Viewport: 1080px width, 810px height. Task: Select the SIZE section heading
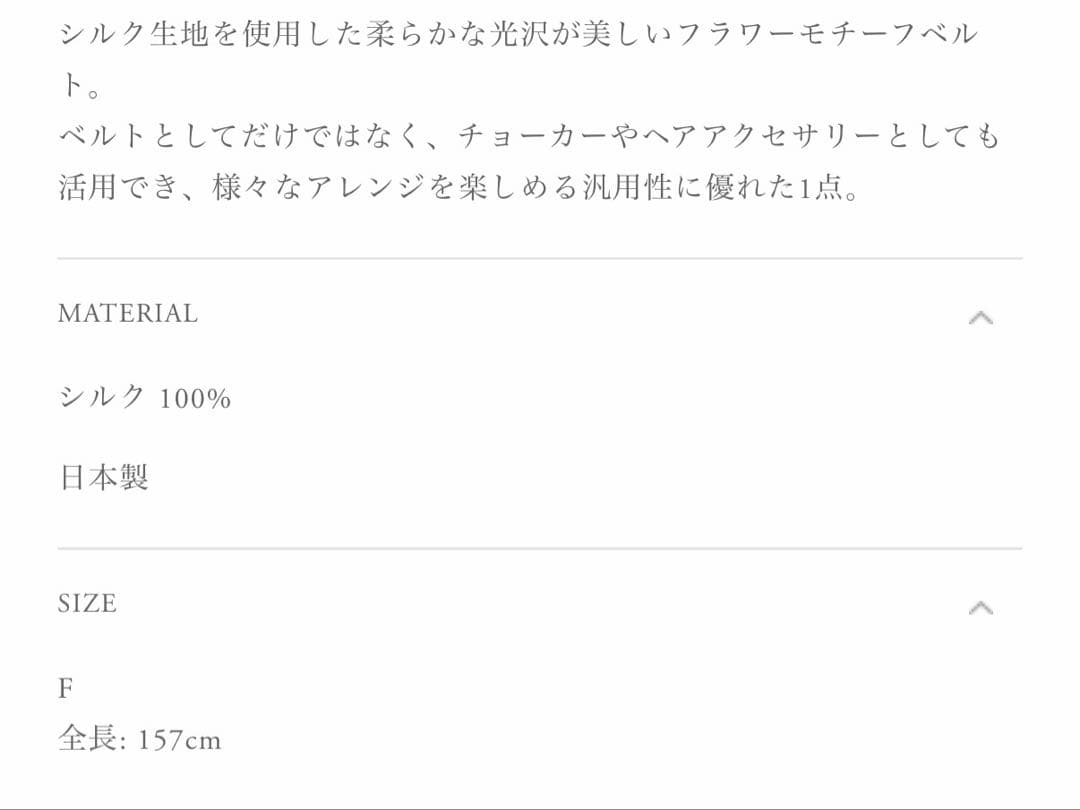click(88, 603)
